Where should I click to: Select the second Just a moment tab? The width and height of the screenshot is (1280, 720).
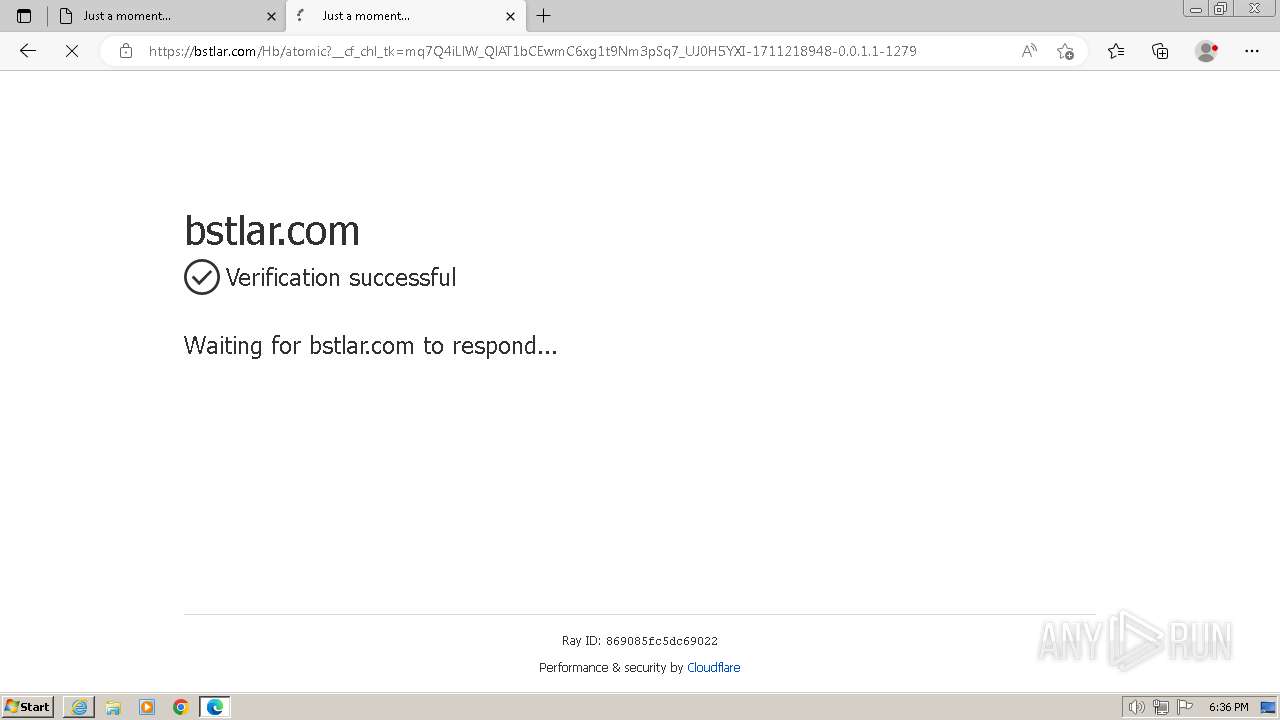[x=406, y=16]
